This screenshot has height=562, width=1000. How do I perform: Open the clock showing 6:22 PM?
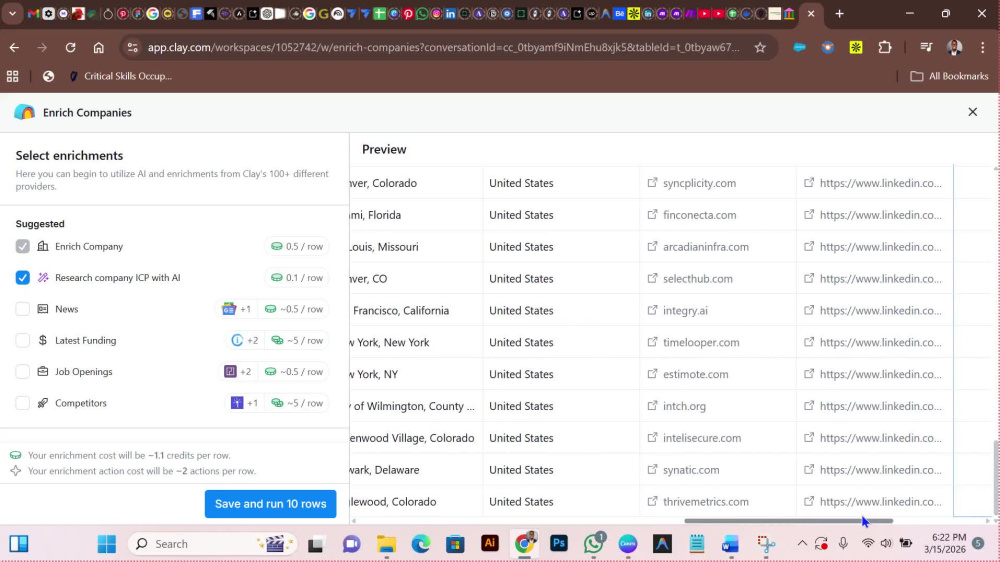(x=945, y=544)
